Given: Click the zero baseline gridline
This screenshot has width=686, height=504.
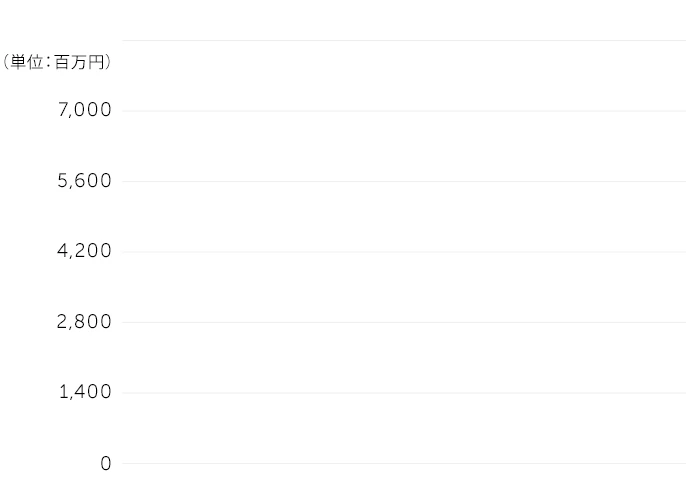Looking at the screenshot, I should (x=404, y=463).
